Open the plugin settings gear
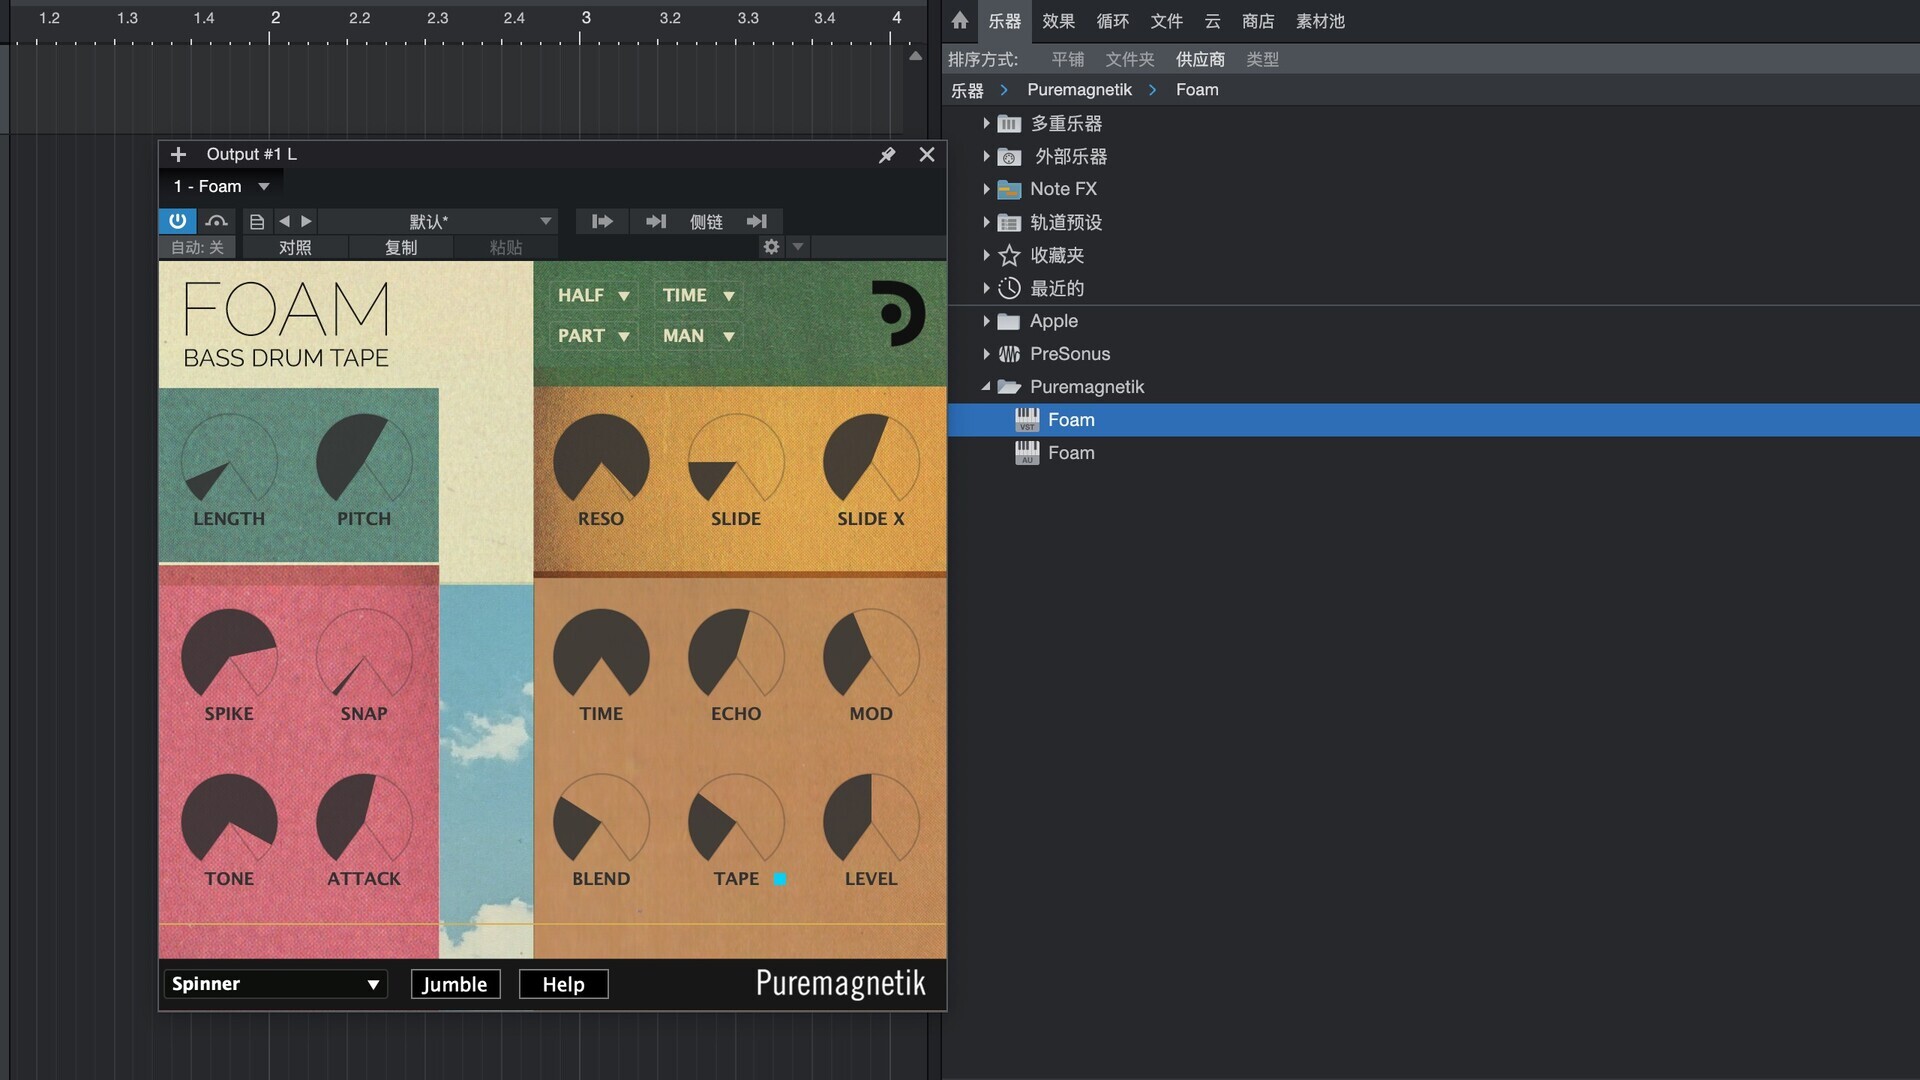Screen dimensions: 1920x1080 click(x=771, y=246)
